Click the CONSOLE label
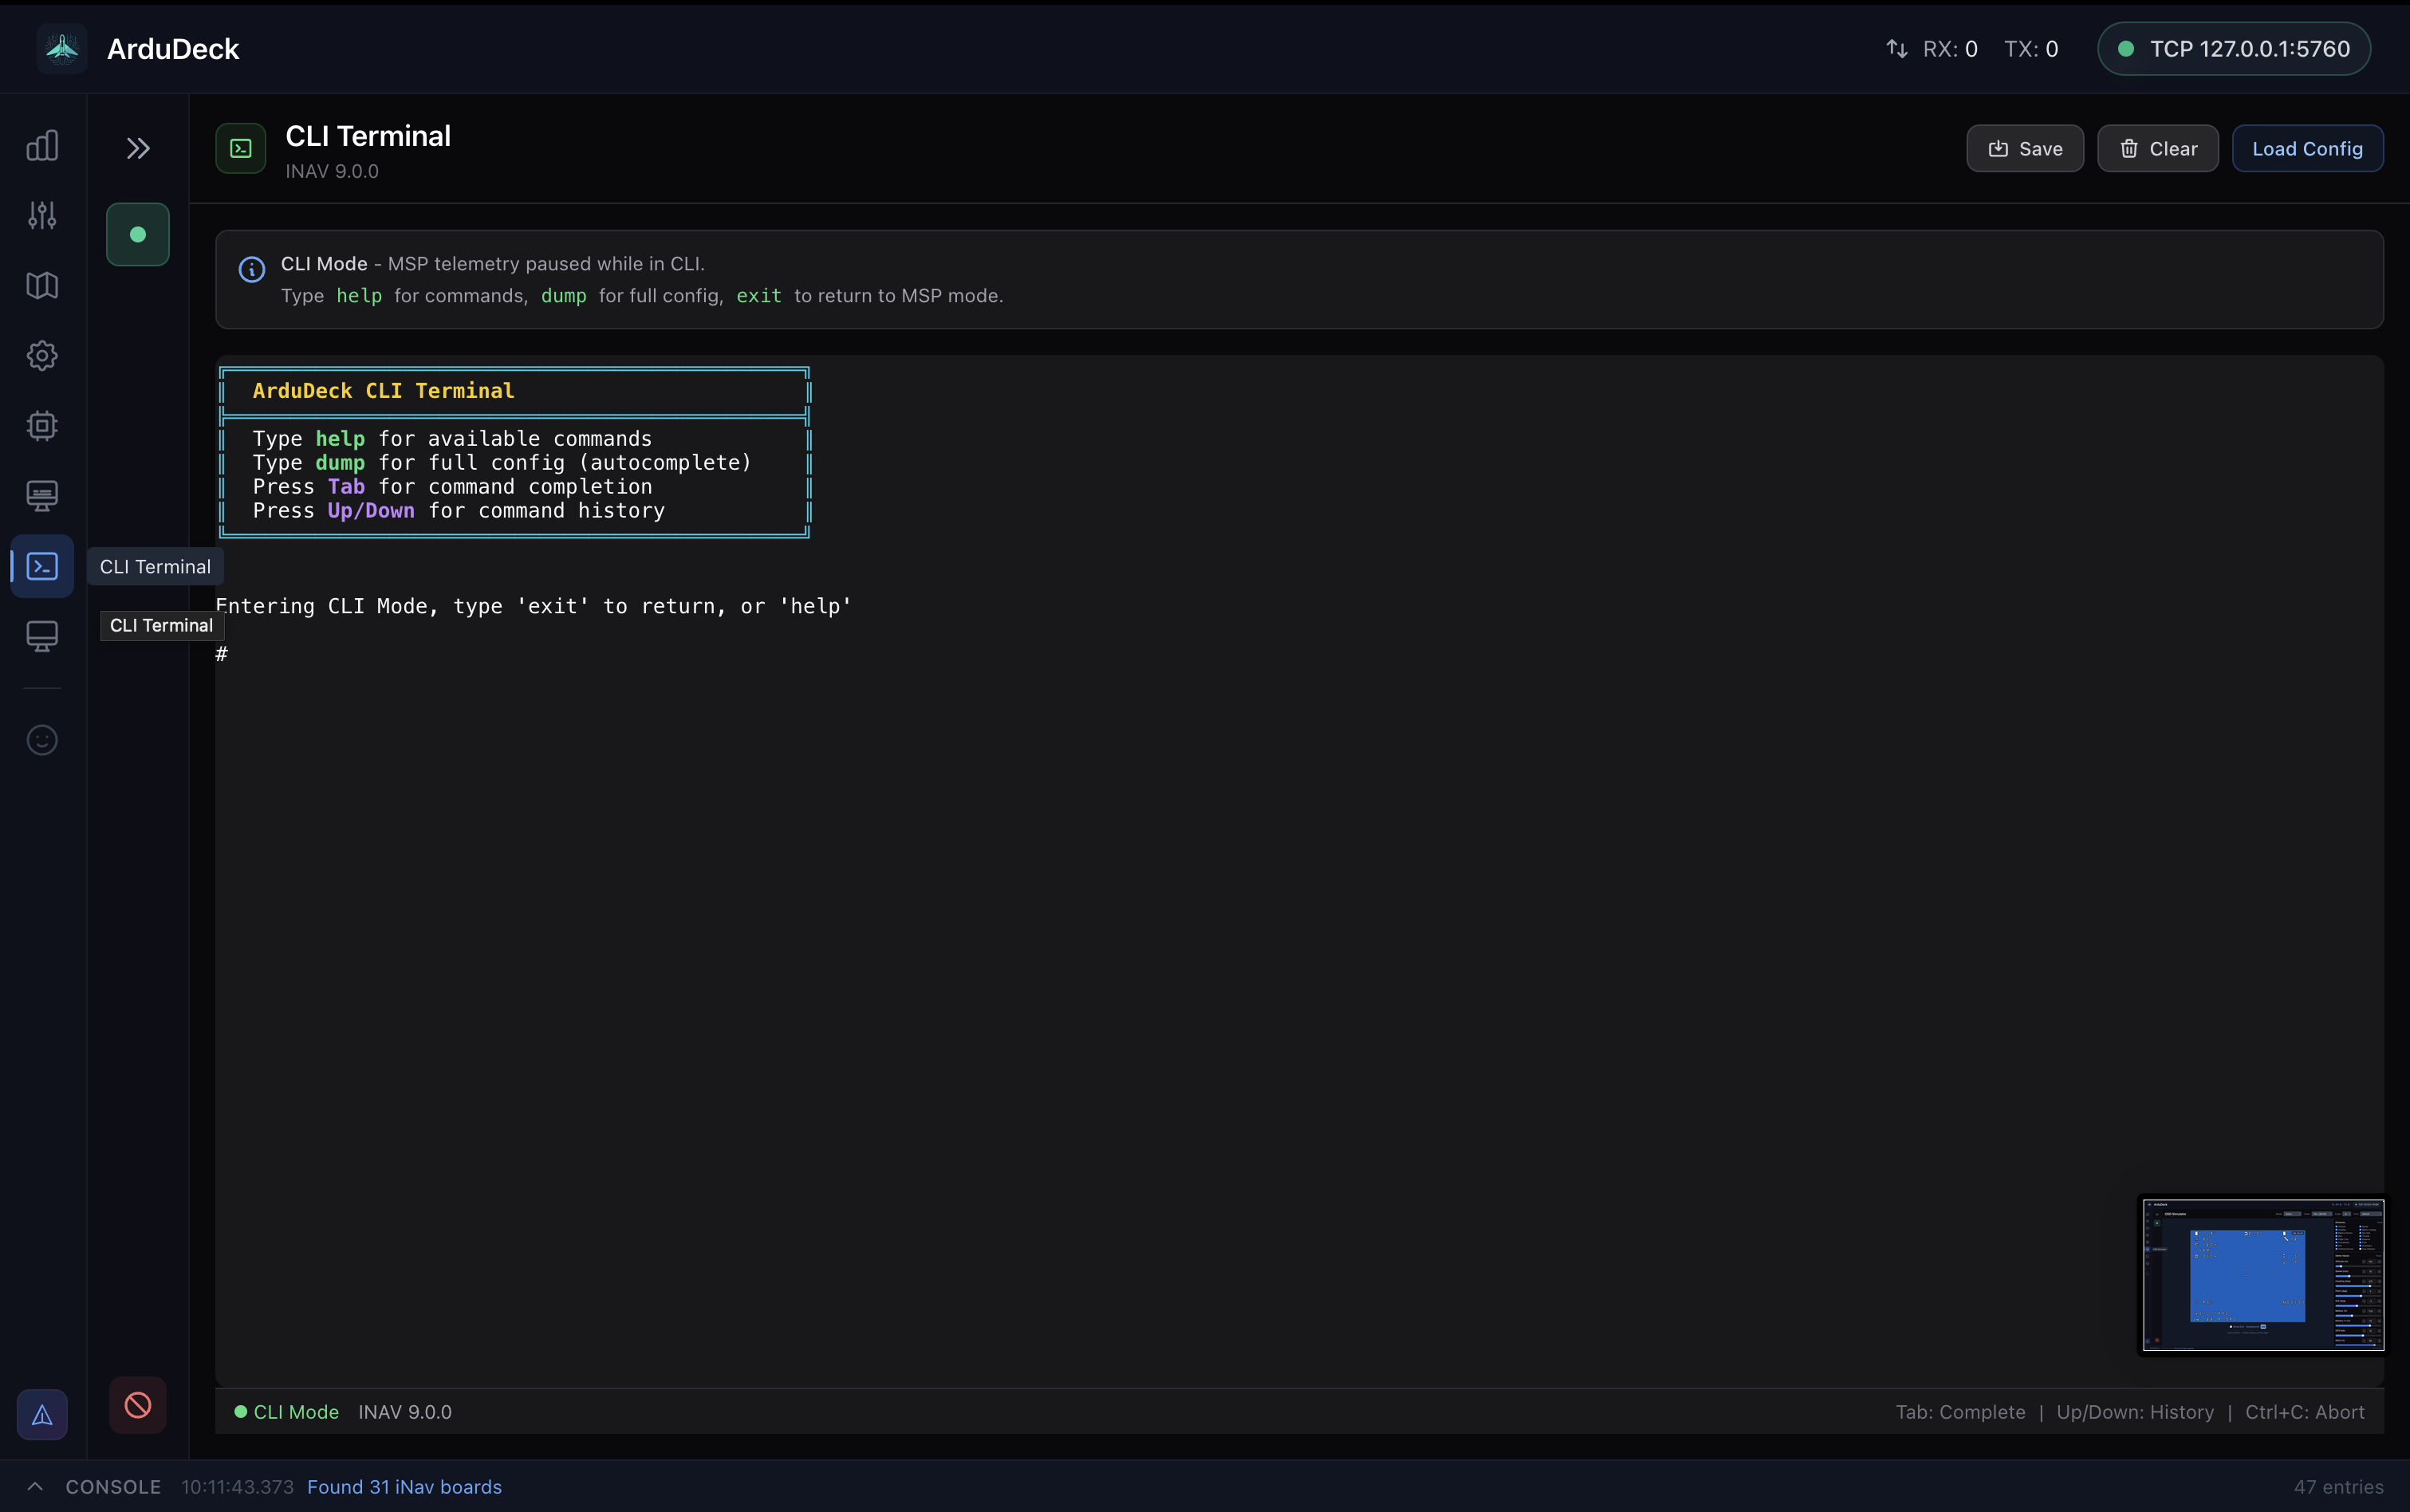This screenshot has width=2410, height=1512. pos(113,1487)
